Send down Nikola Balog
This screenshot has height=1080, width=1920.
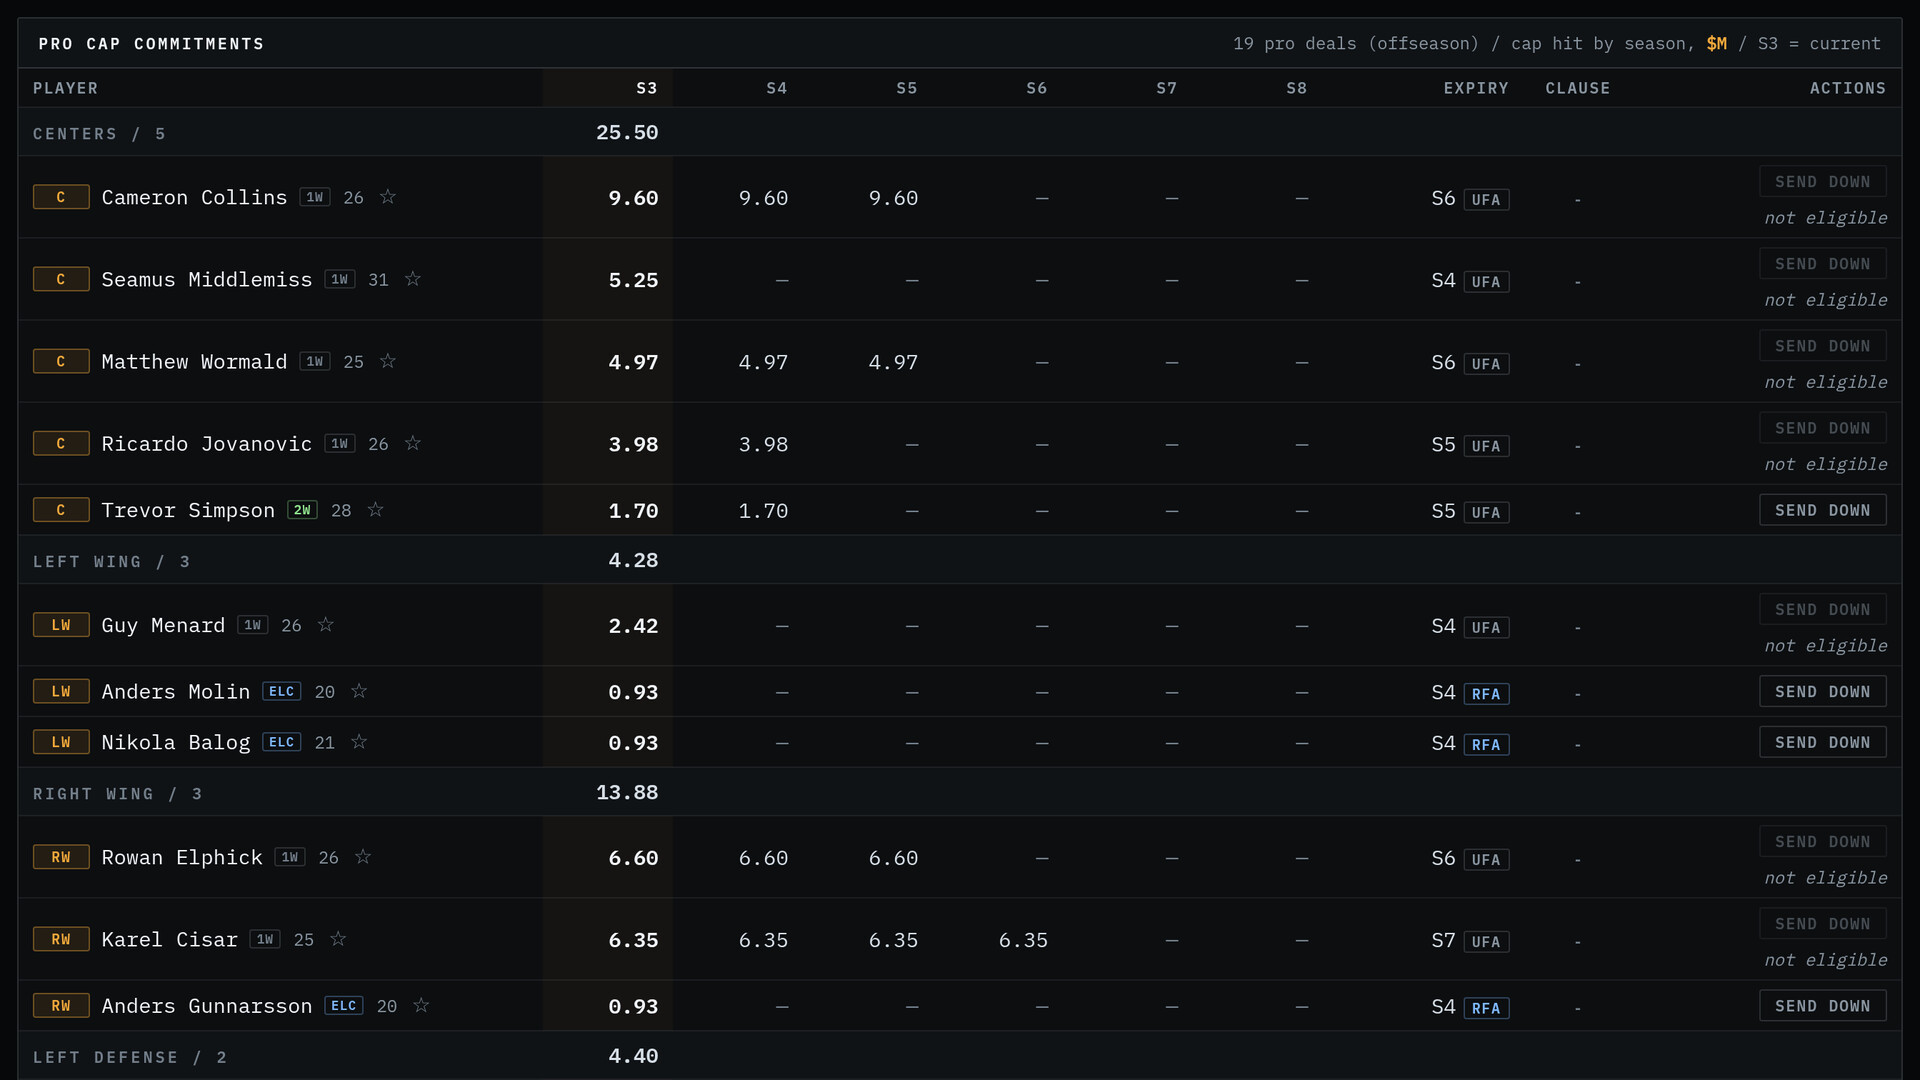click(x=1822, y=742)
